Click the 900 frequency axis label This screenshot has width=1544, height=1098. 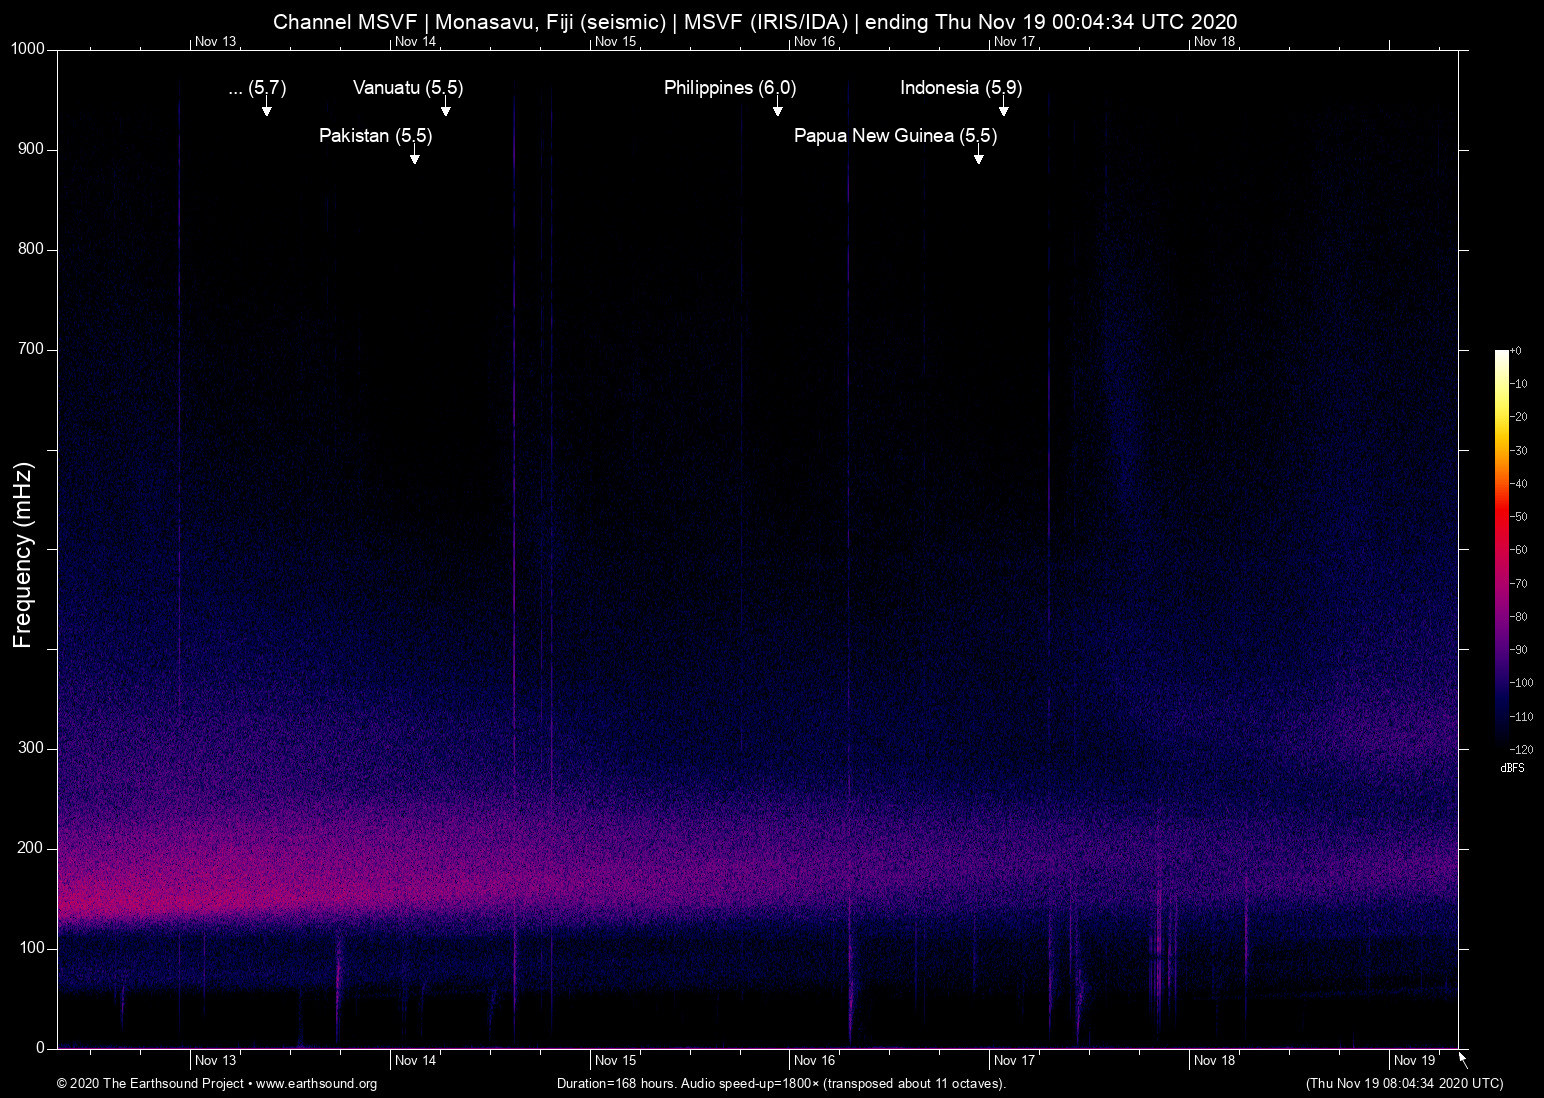pos(31,149)
